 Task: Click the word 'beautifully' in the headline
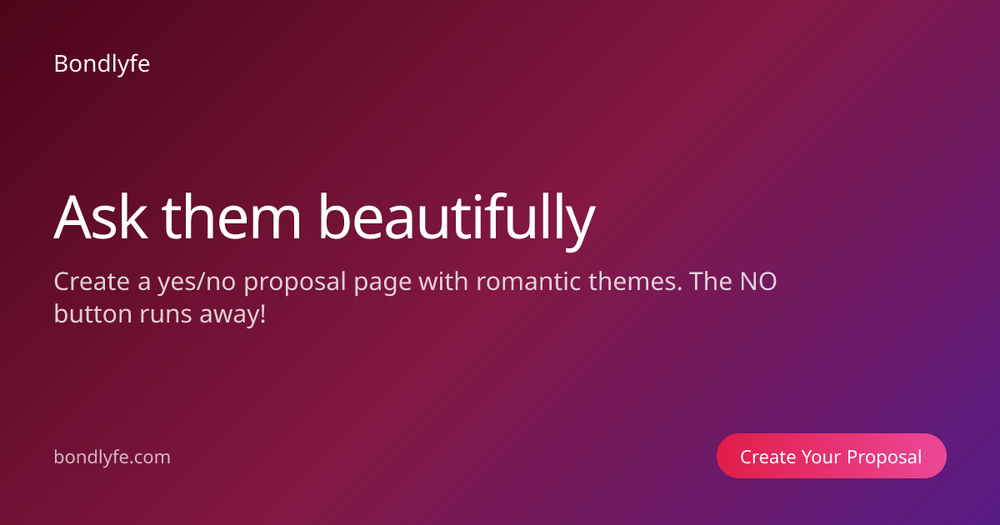457,220
